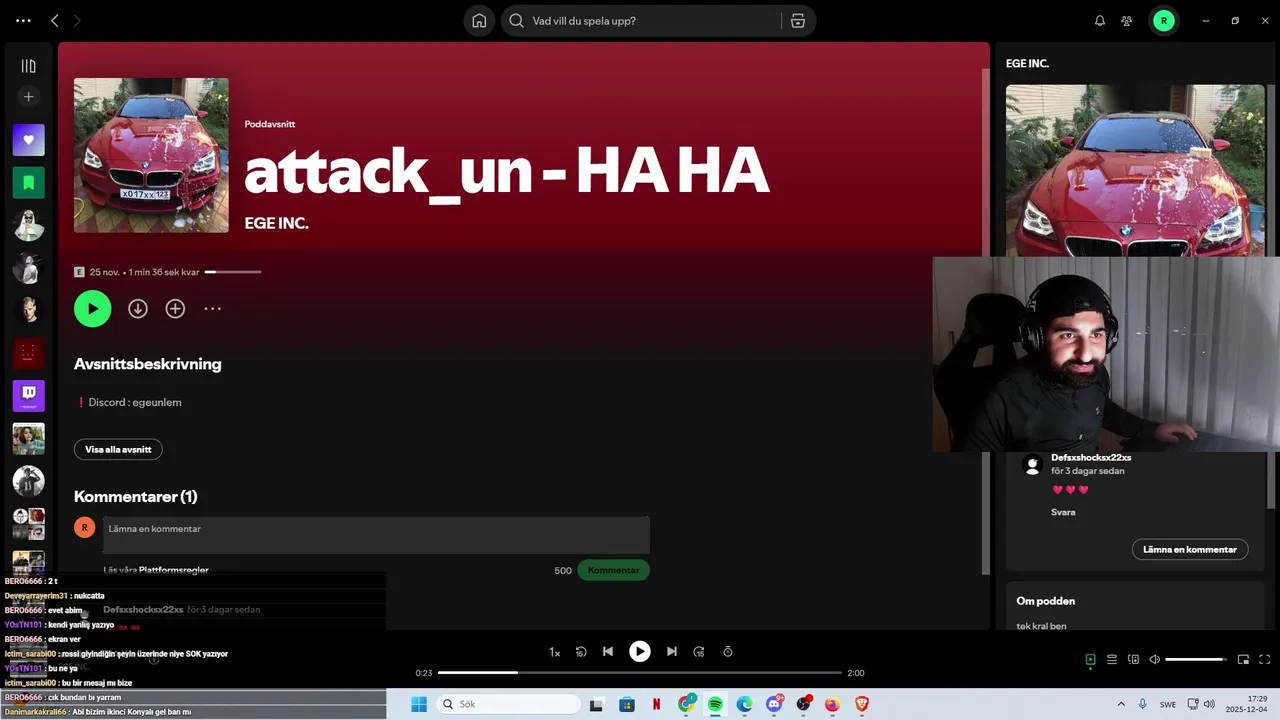Click the Browse icon in search bar
The image size is (1280, 720).
(797, 21)
